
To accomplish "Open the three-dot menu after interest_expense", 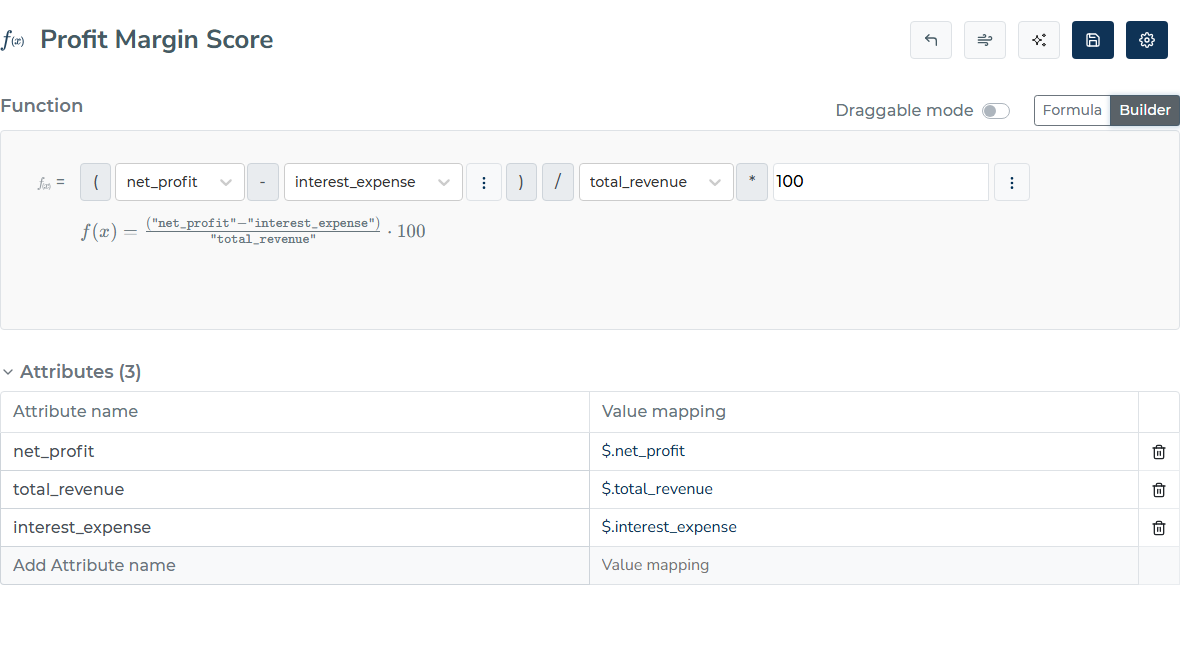I will click(484, 182).
